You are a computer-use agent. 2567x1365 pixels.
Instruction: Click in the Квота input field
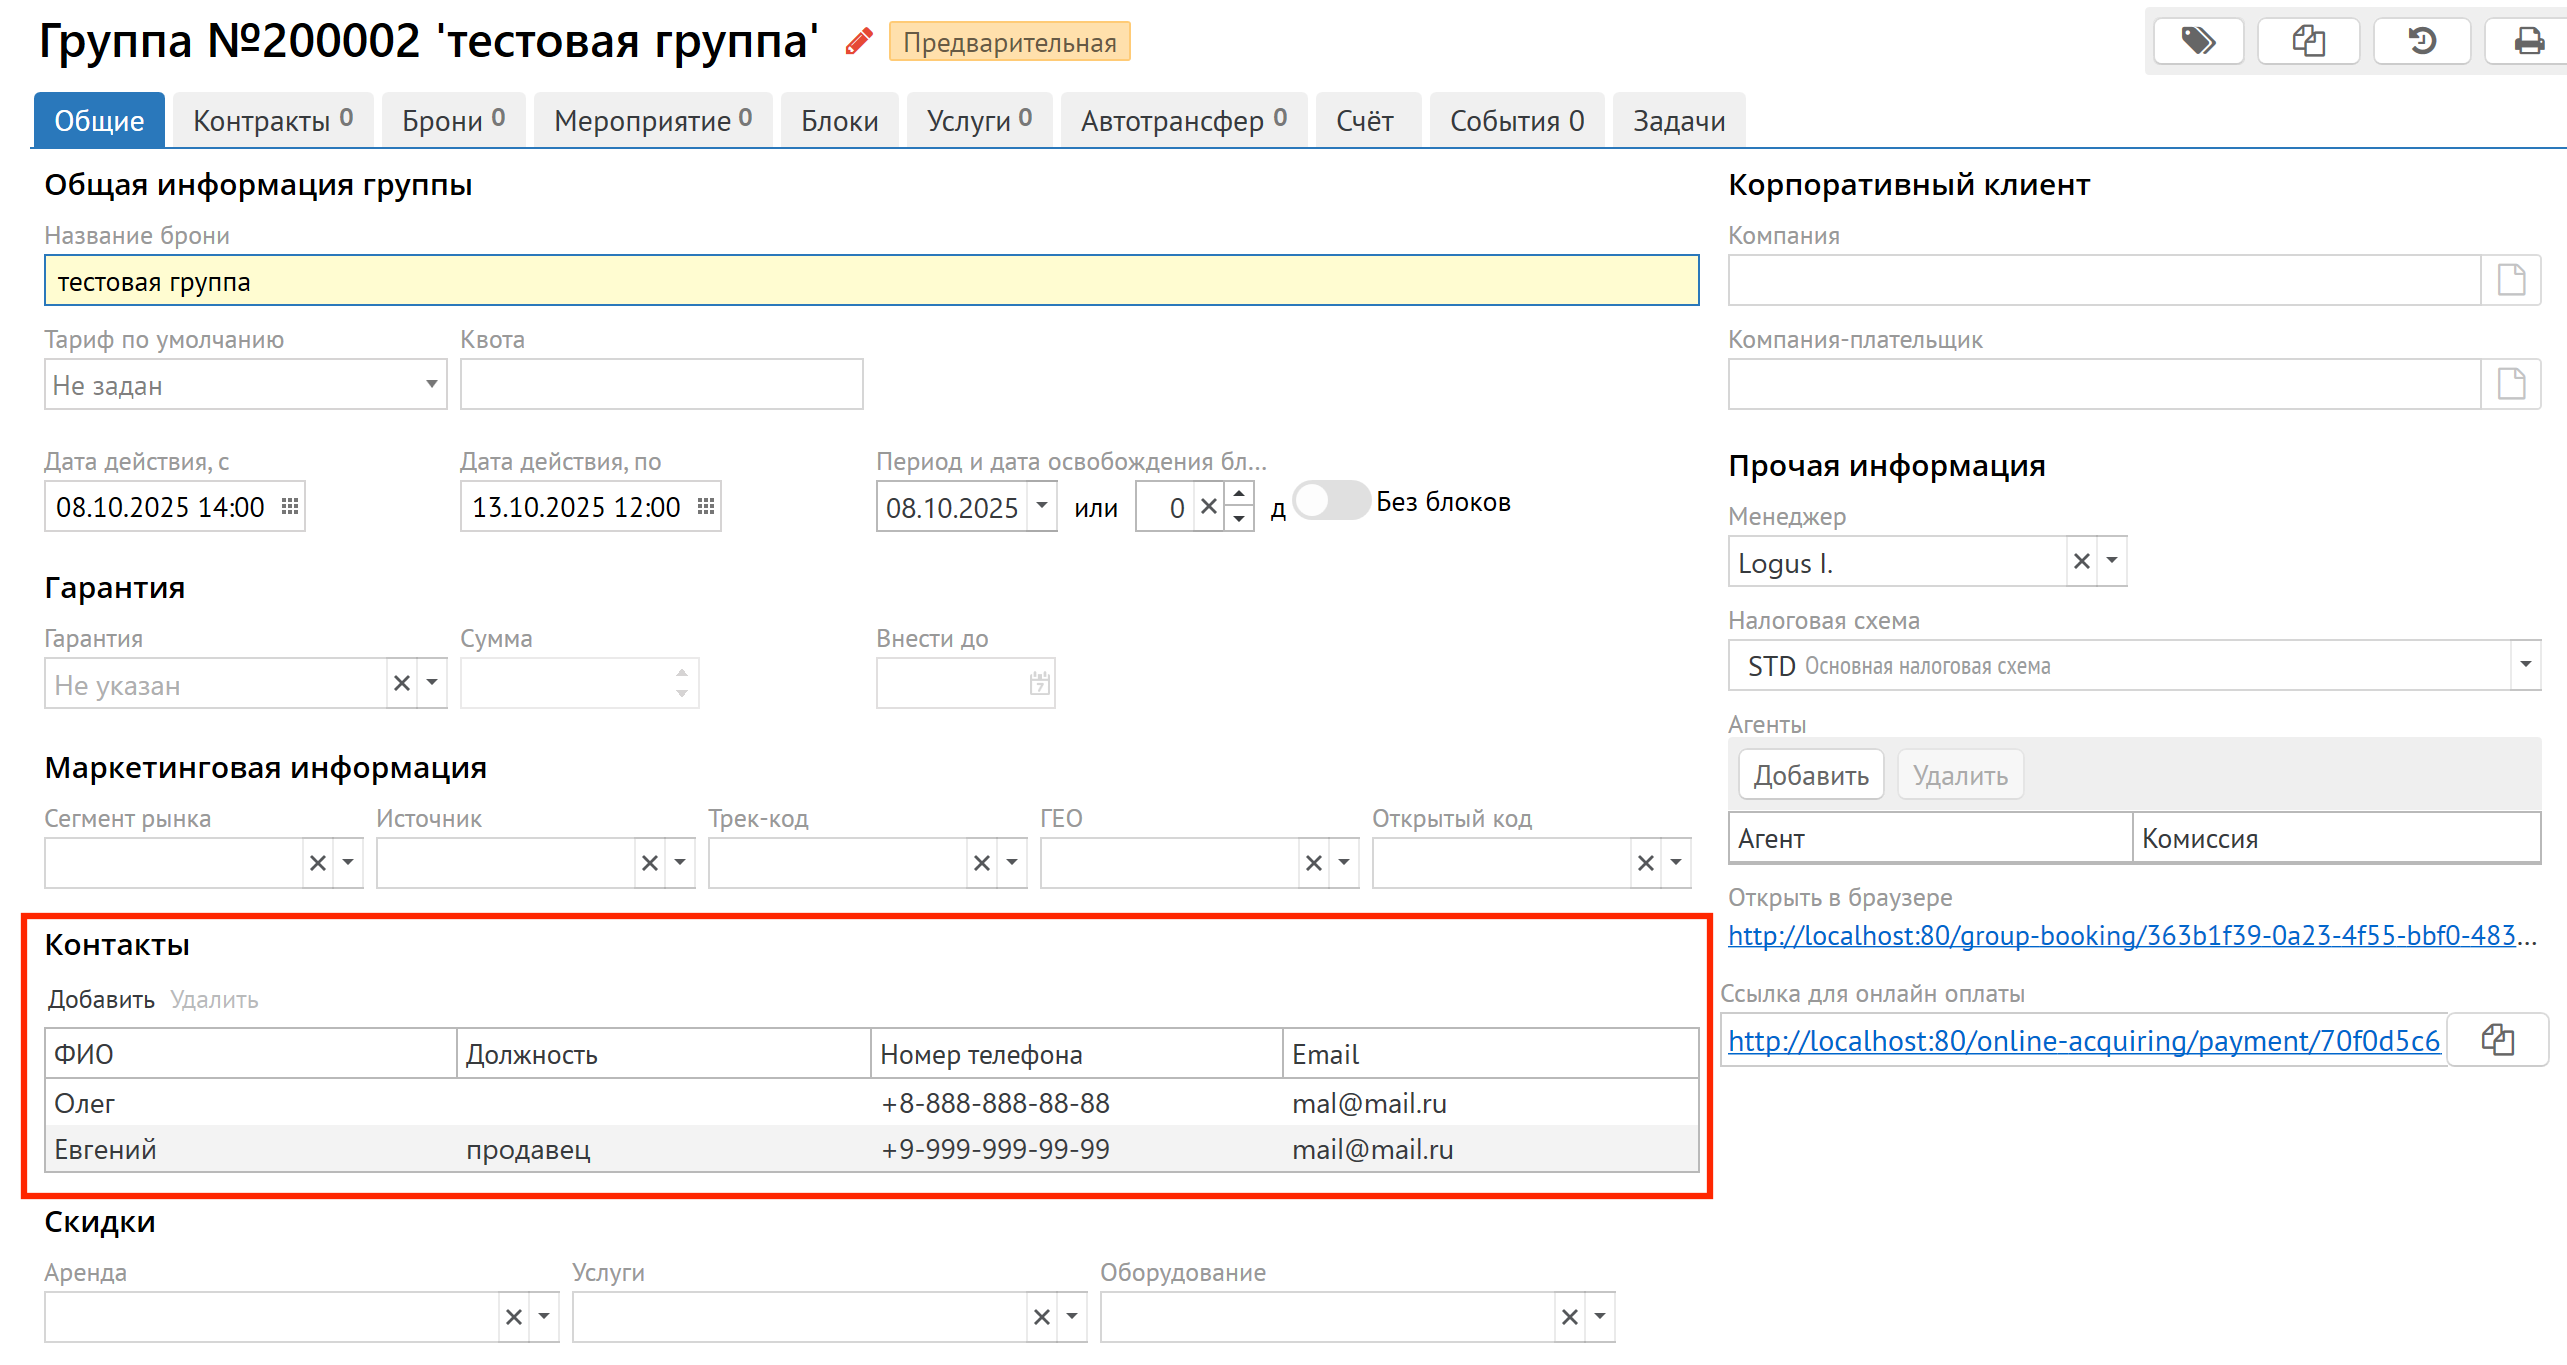click(x=661, y=385)
